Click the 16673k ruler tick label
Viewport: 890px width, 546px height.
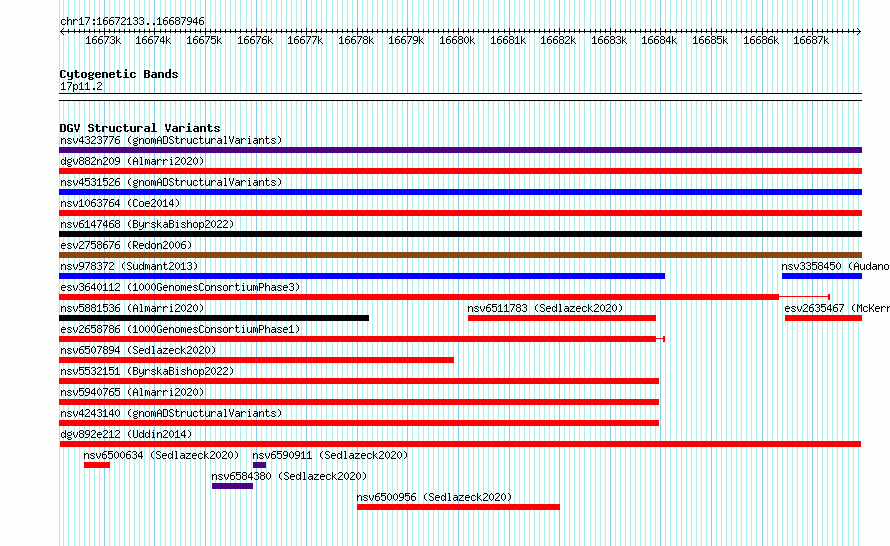(x=103, y=40)
